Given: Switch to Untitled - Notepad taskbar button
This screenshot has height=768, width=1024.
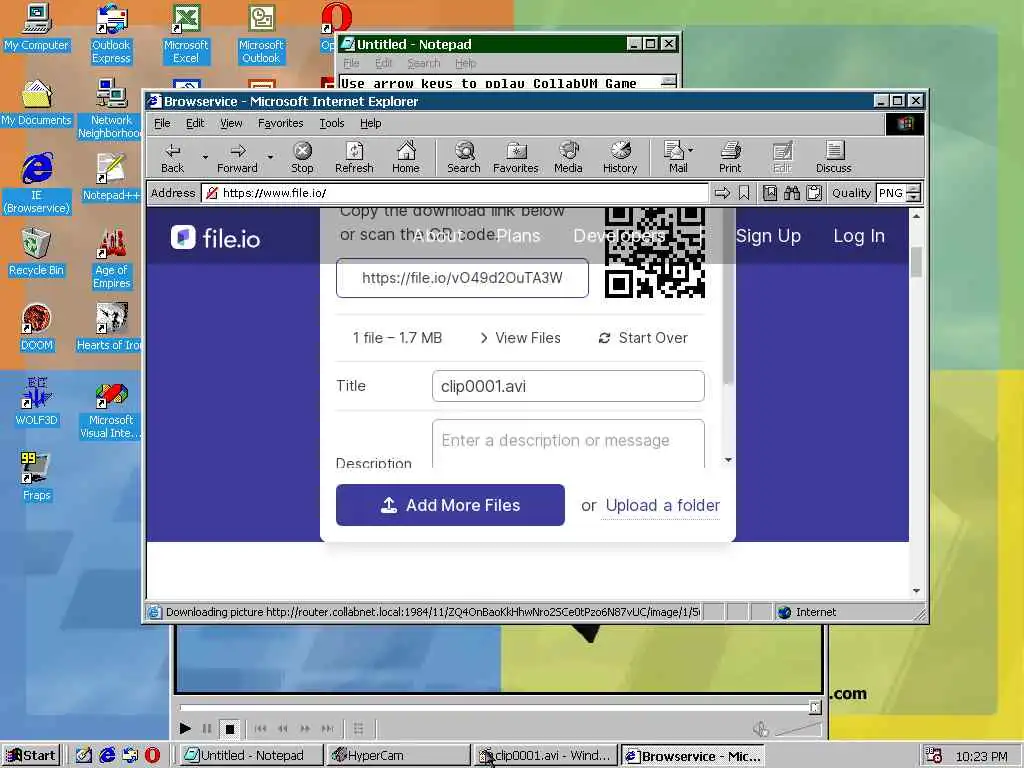Looking at the screenshot, I should 251,756.
